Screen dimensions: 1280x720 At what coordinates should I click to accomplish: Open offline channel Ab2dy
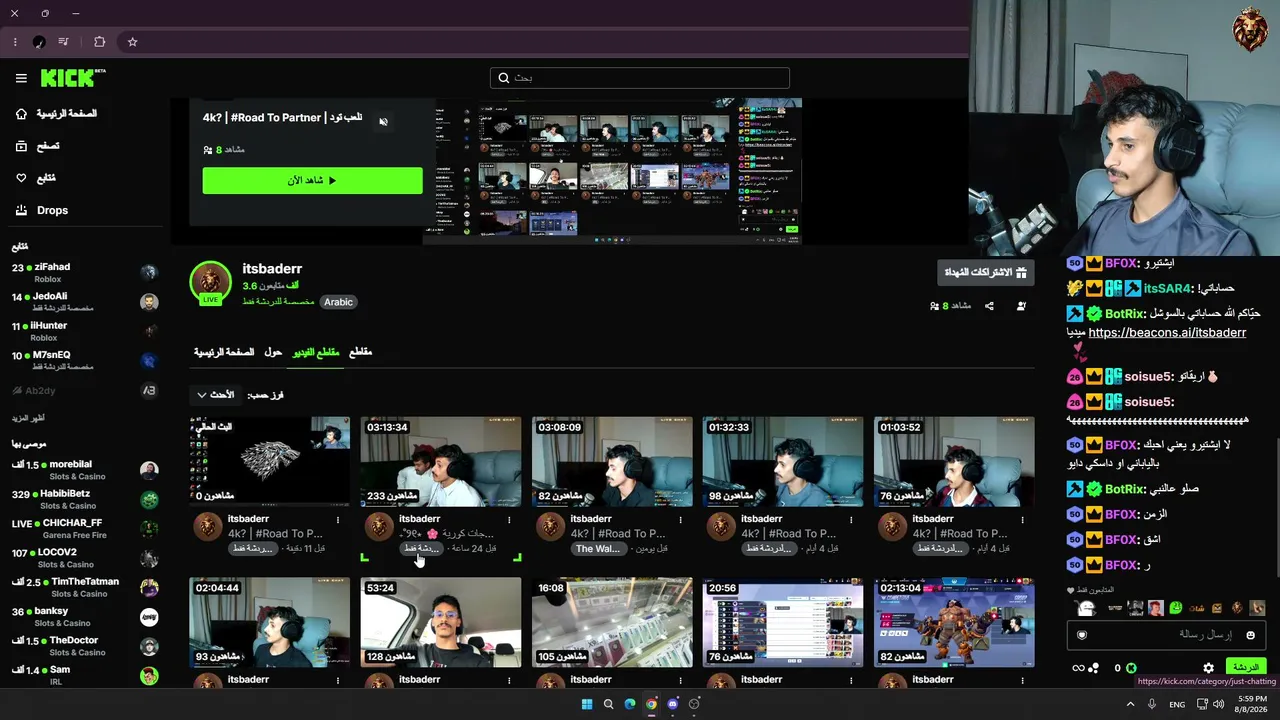[x=84, y=390]
